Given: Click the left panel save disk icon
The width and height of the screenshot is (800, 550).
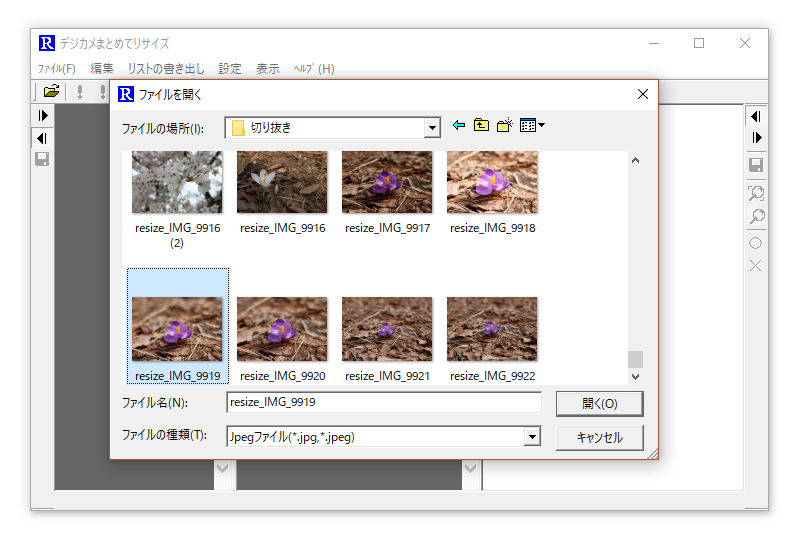Looking at the screenshot, I should click(x=42, y=159).
